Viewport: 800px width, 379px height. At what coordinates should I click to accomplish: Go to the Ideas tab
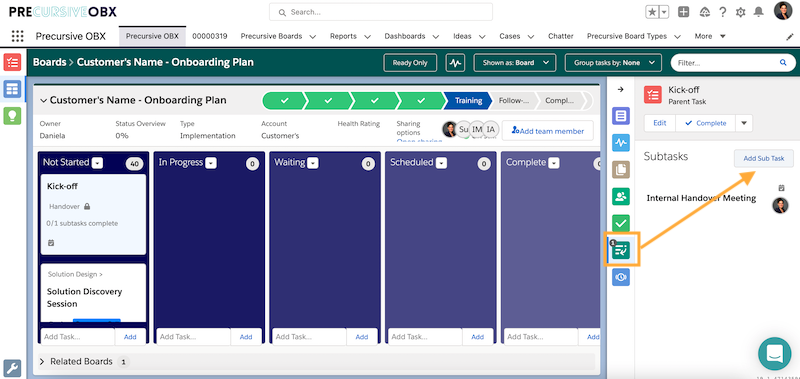[x=462, y=36]
